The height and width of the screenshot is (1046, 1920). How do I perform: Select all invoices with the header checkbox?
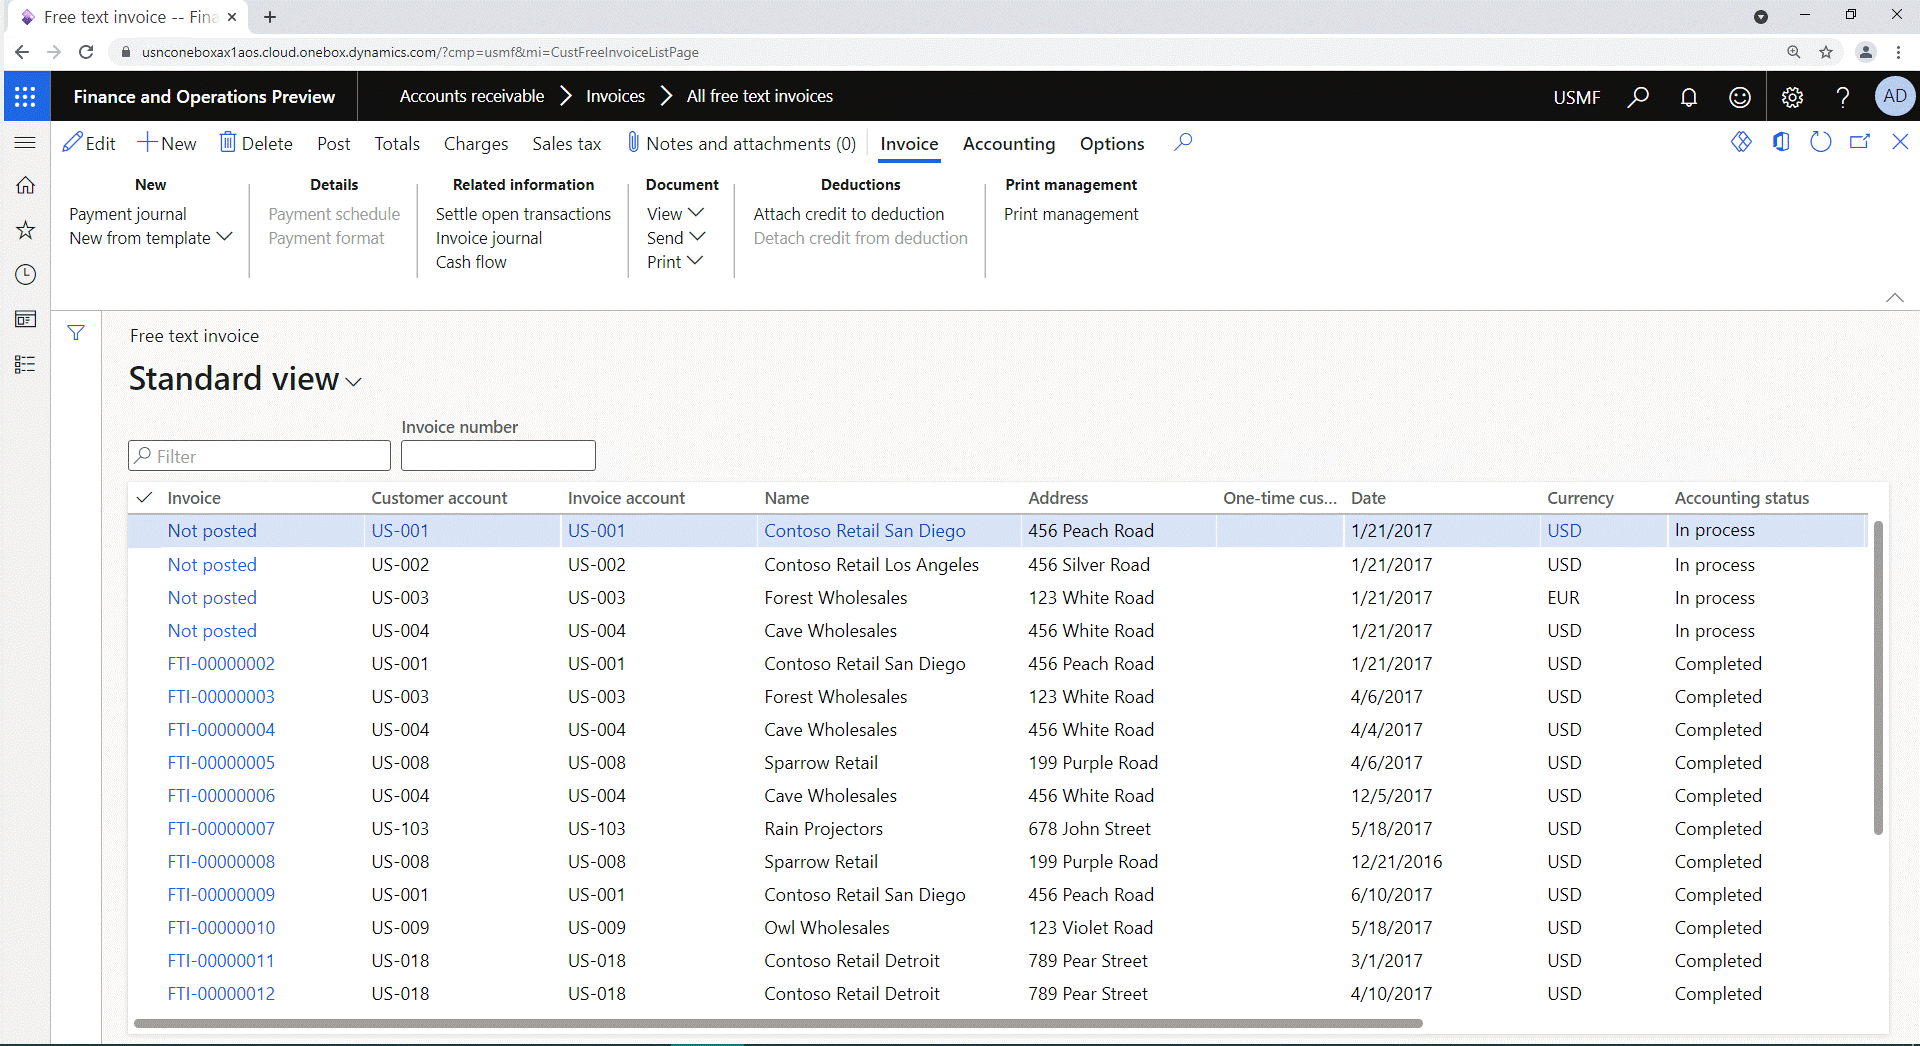coord(145,497)
